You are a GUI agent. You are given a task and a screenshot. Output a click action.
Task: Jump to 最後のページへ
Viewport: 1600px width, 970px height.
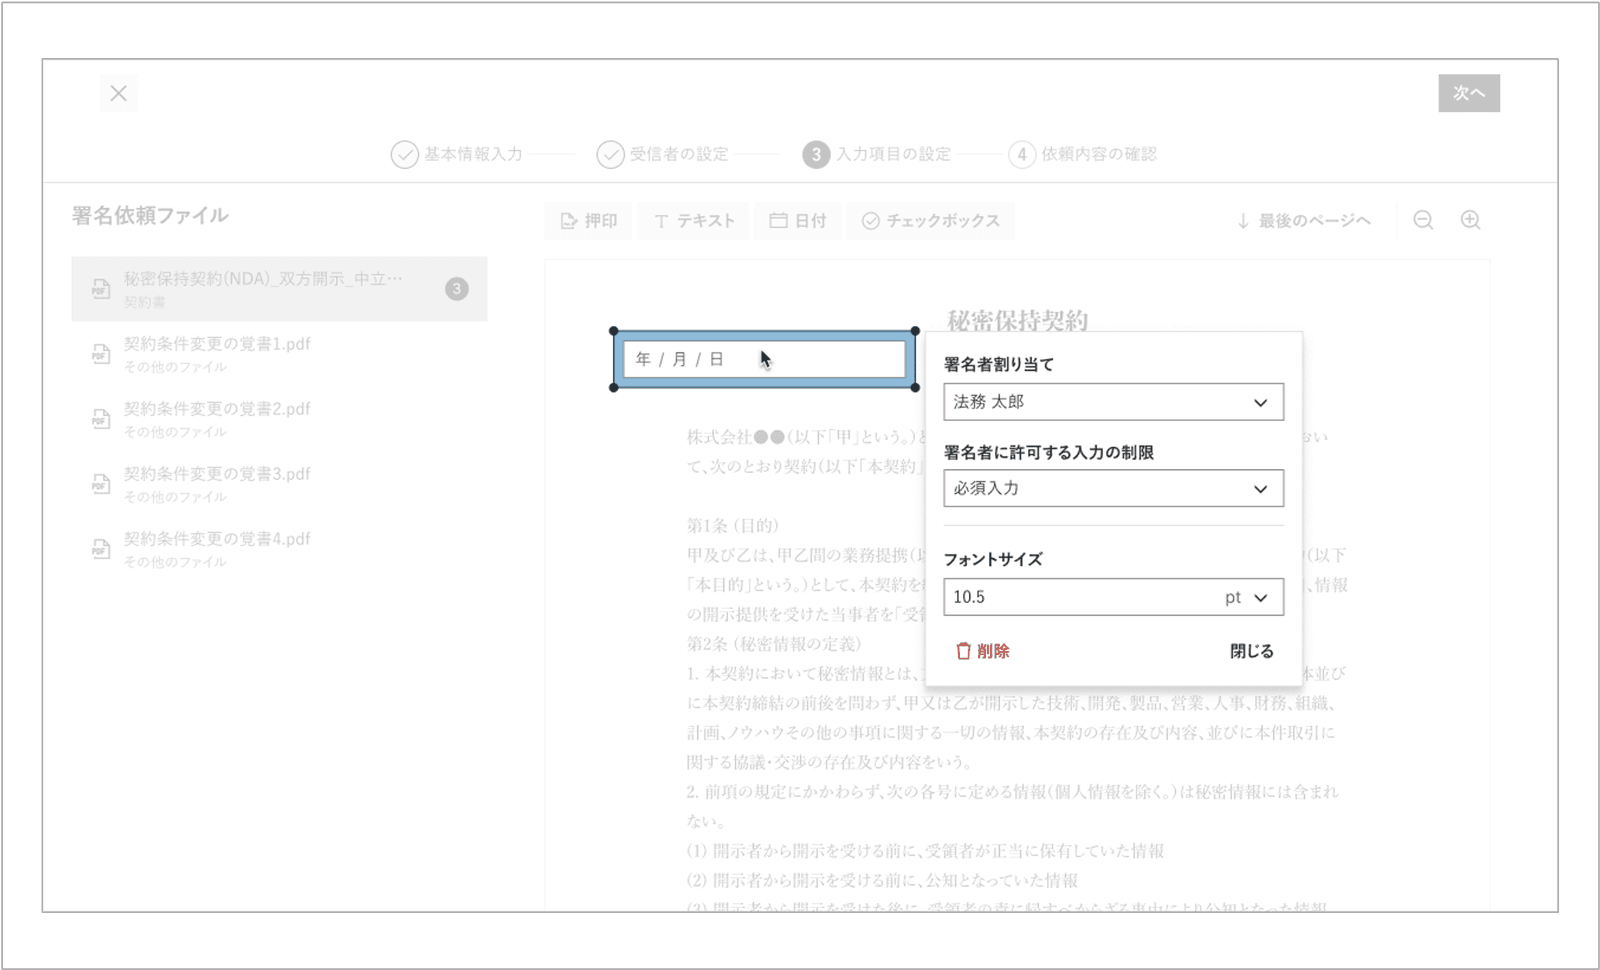click(x=1303, y=221)
